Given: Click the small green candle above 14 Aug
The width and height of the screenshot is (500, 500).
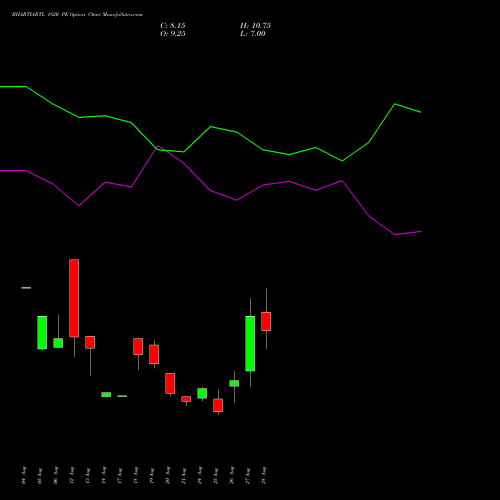Looking at the screenshot, I should pos(106,394).
